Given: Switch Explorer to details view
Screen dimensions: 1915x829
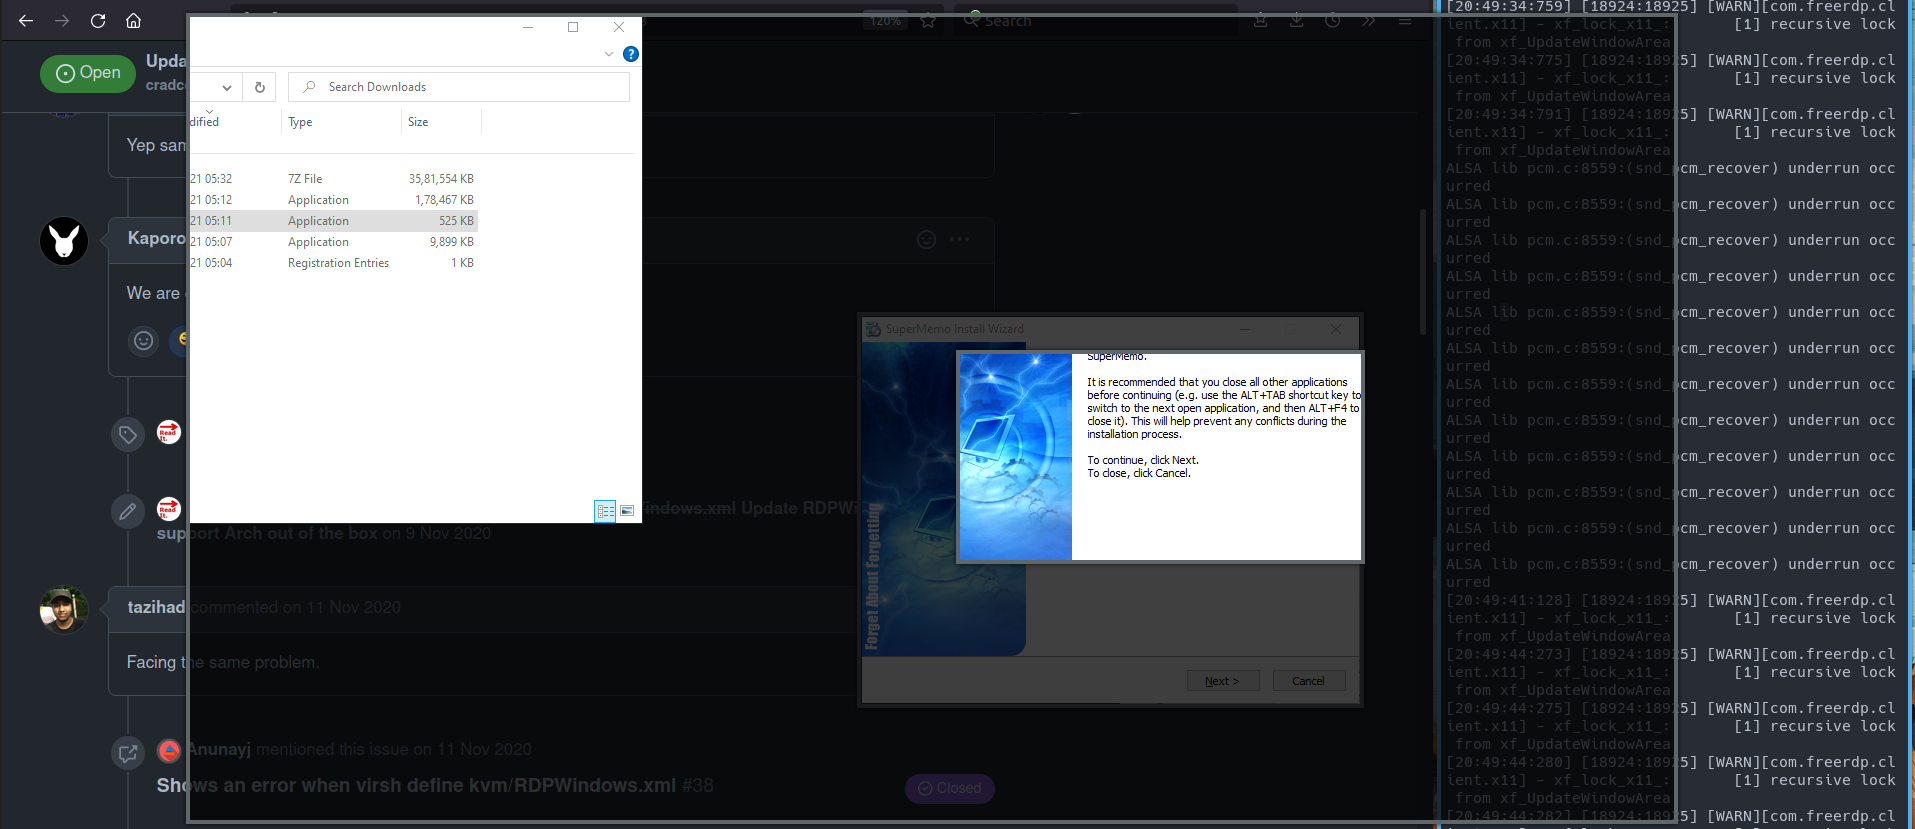Looking at the screenshot, I should [605, 511].
